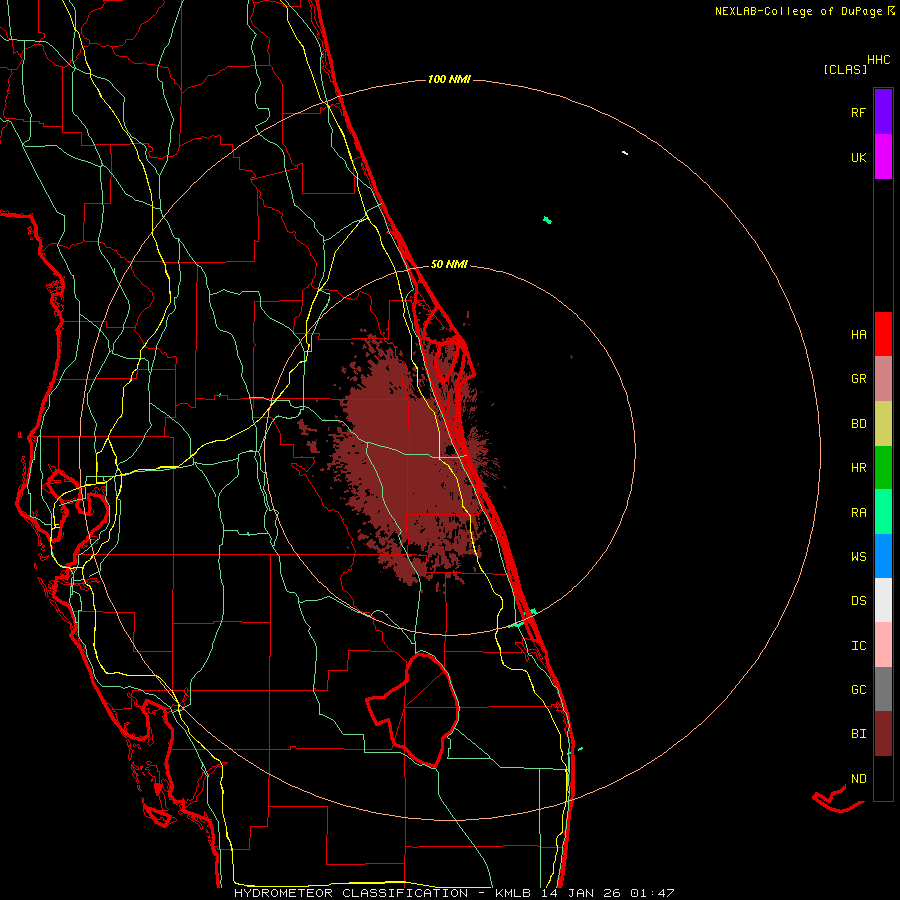The width and height of the screenshot is (900, 900).
Task: Click the ND black legend swatch
Action: pos(883,778)
